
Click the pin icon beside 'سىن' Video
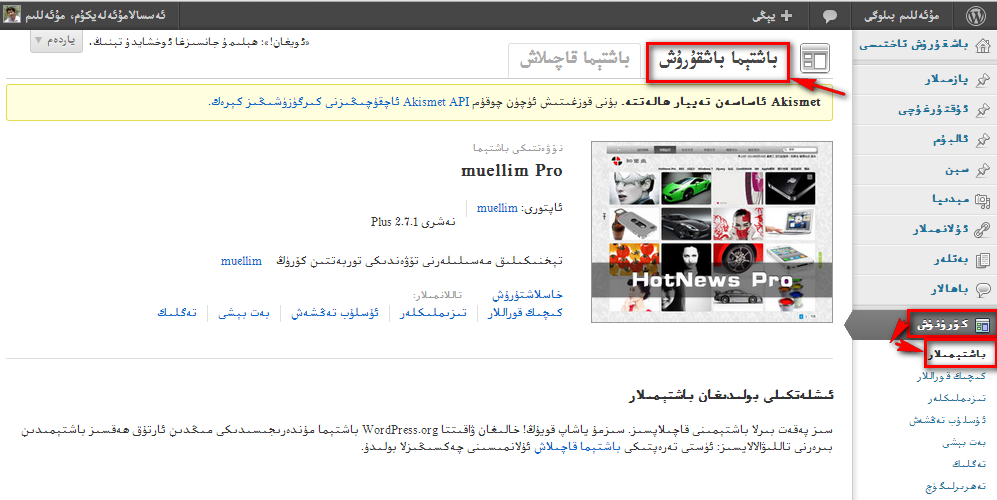point(983,169)
